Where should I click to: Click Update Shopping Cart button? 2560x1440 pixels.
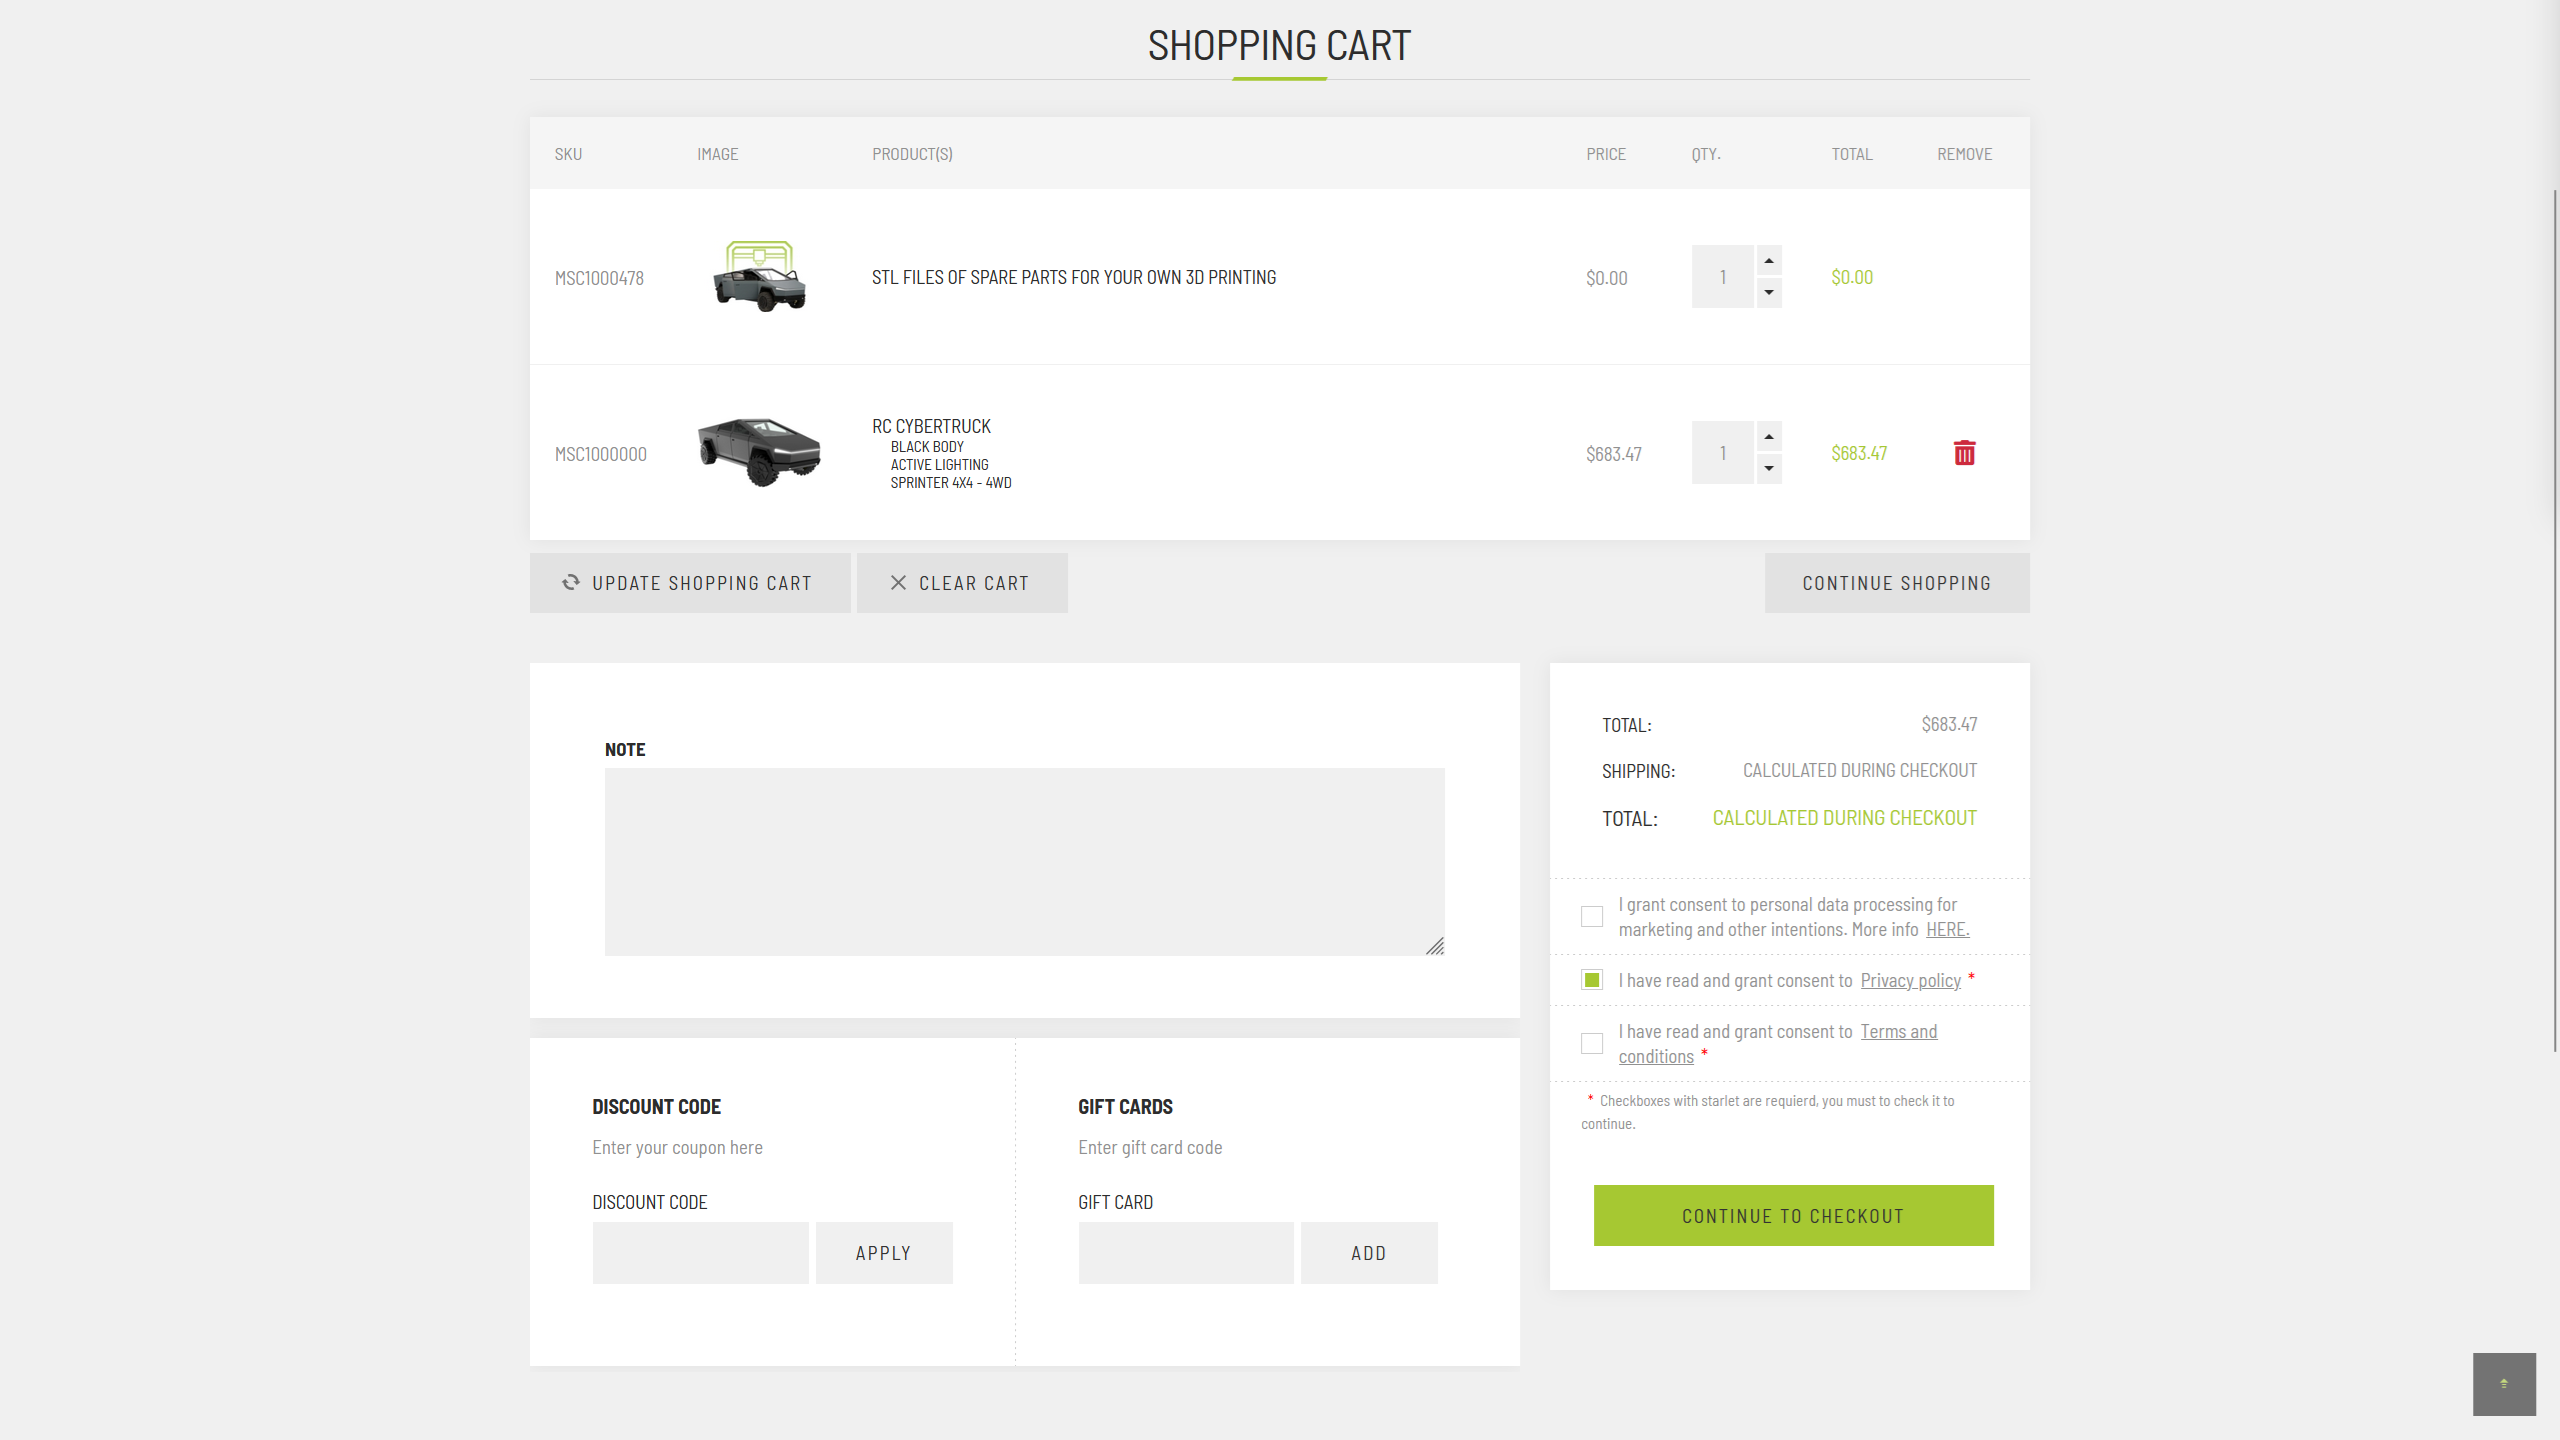(x=690, y=583)
